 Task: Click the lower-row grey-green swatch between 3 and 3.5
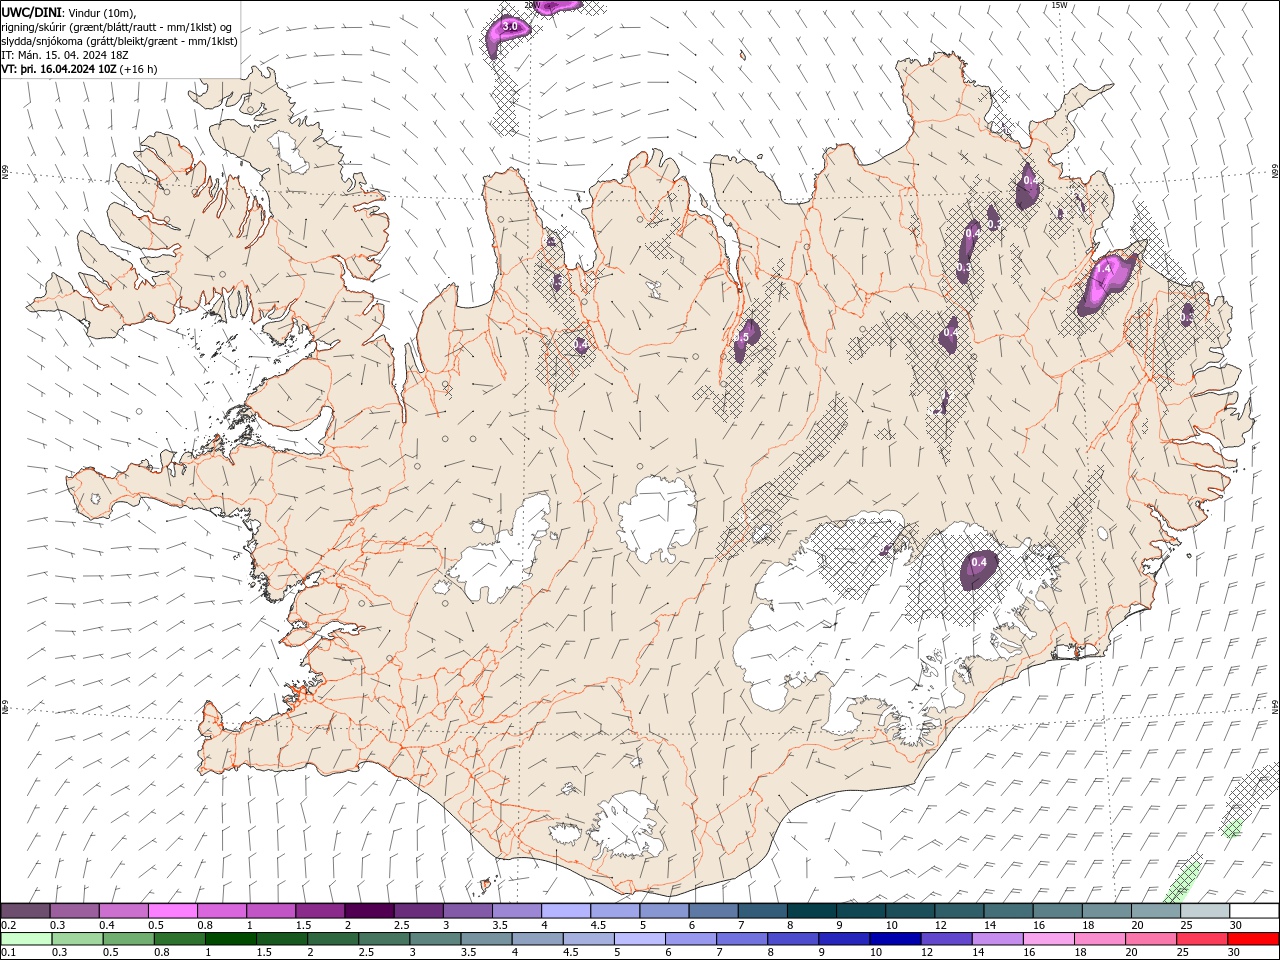point(434,939)
